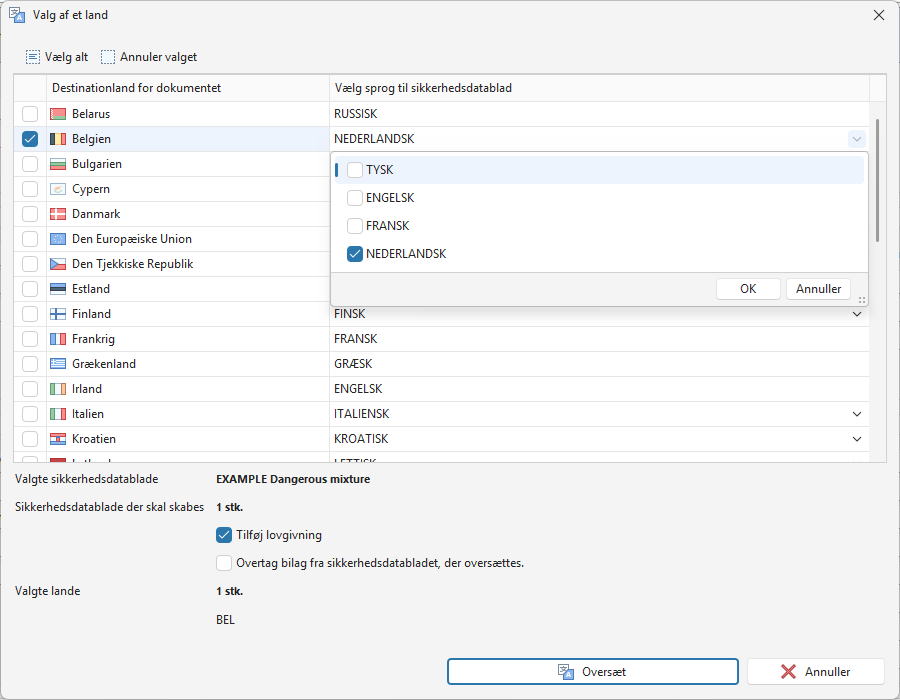Click the Bulgarien flag icon
This screenshot has width=900, height=700.
[58, 164]
